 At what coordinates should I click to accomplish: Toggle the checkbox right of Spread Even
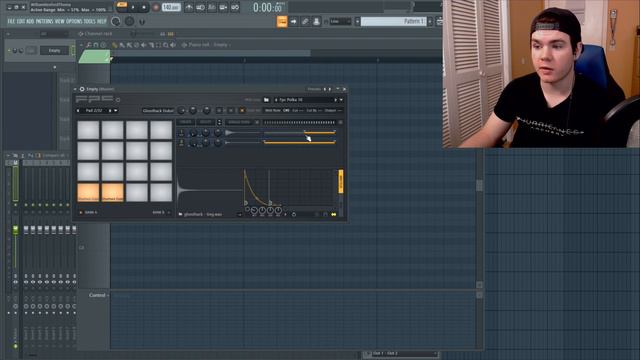pyautogui.click(x=257, y=122)
